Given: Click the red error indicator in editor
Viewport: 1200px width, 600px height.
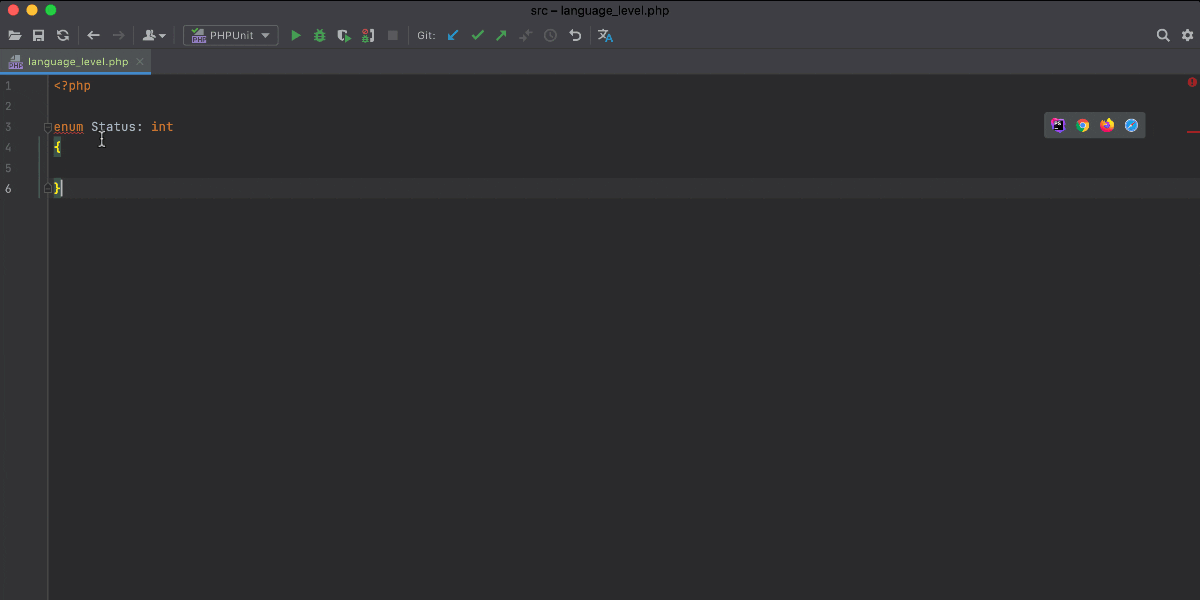Looking at the screenshot, I should [1192, 82].
